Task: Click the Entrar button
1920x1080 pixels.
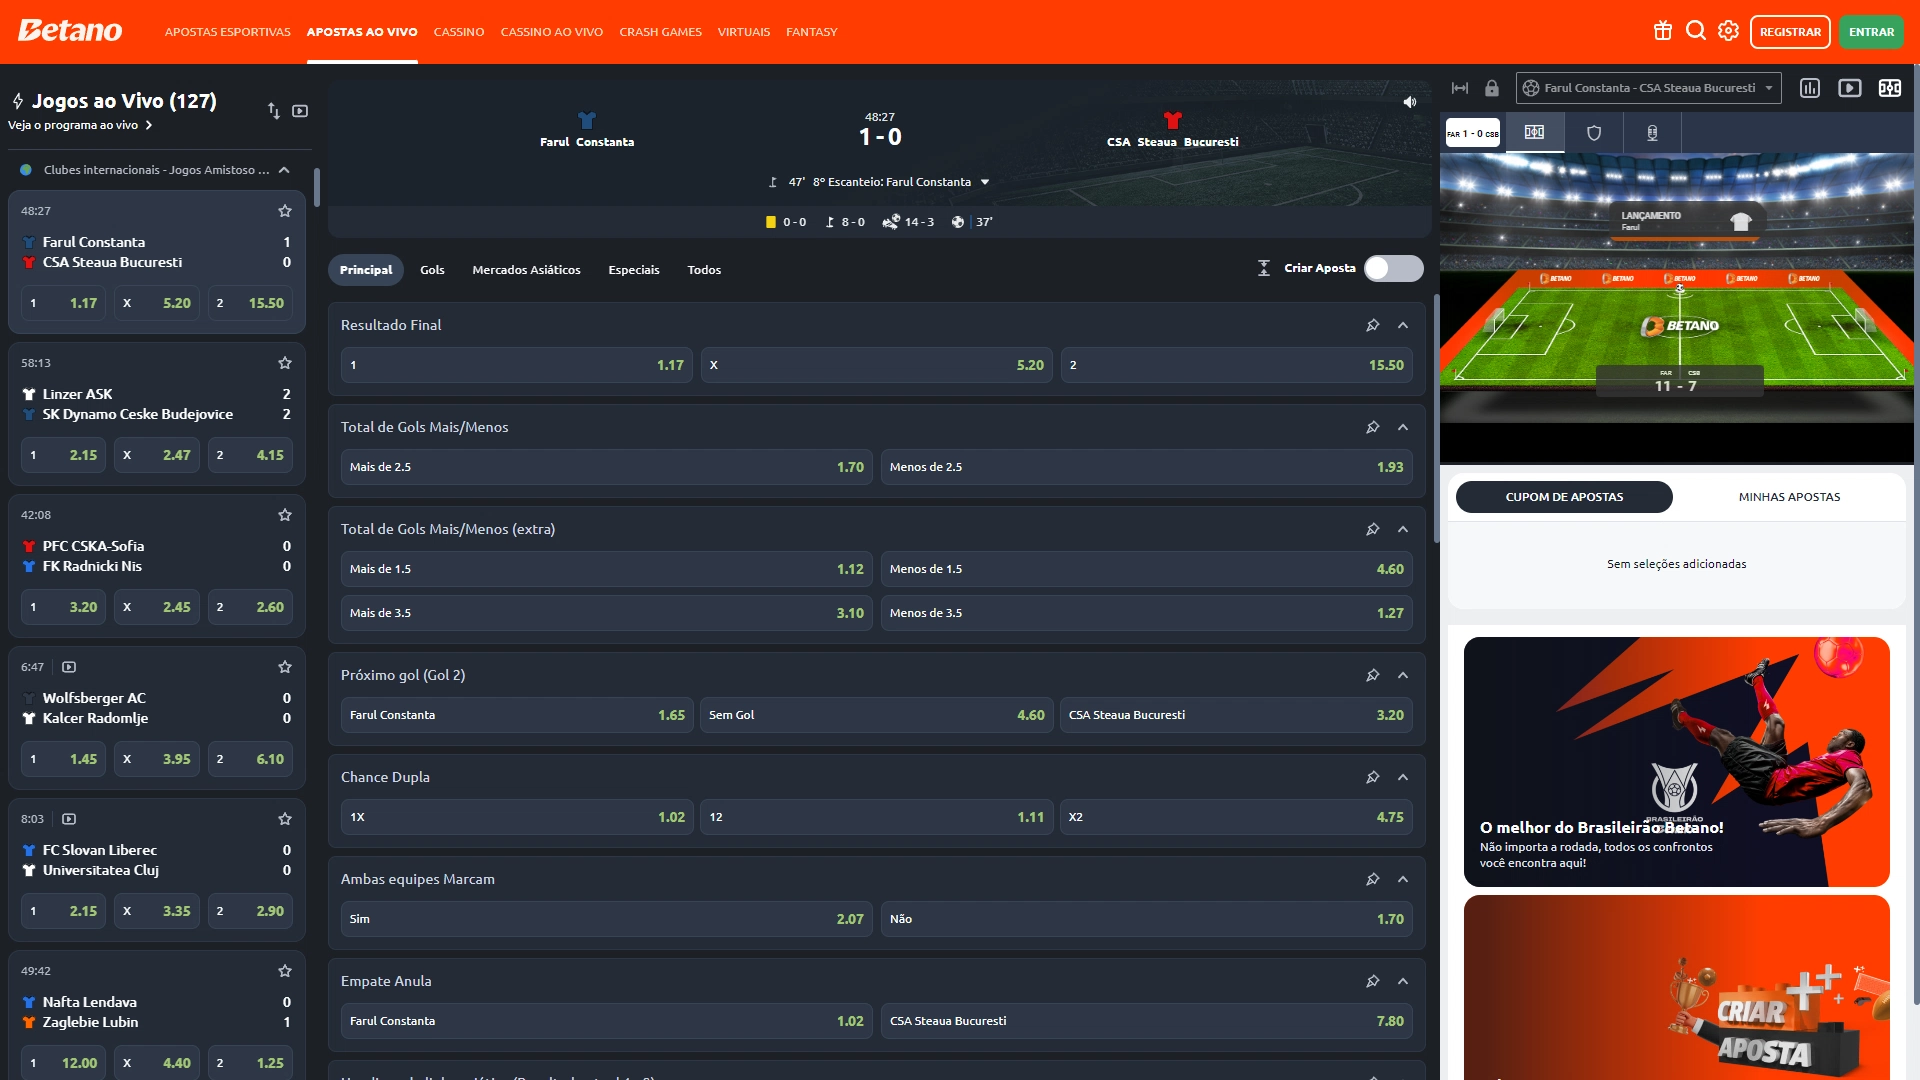Action: coord(1871,32)
